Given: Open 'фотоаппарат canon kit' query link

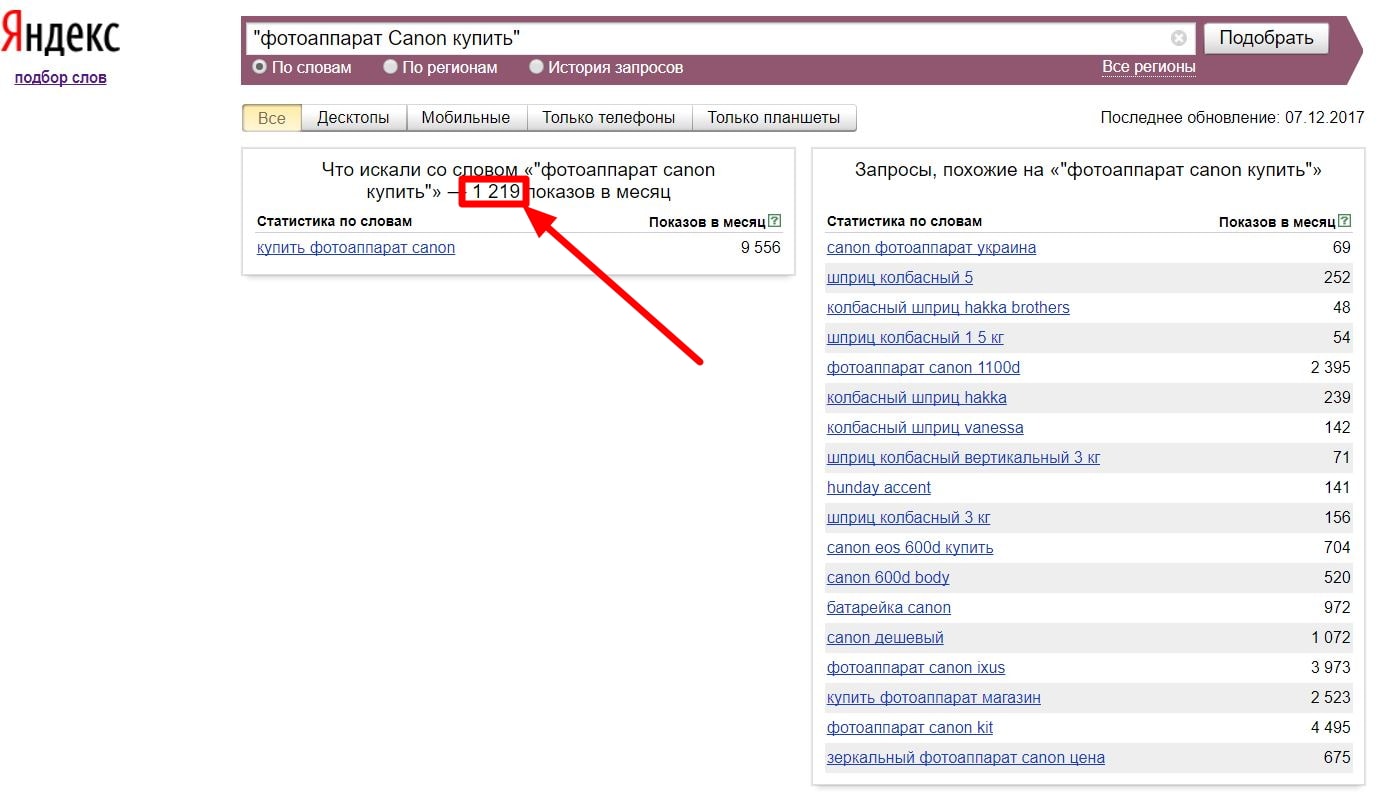Looking at the screenshot, I should point(910,727).
